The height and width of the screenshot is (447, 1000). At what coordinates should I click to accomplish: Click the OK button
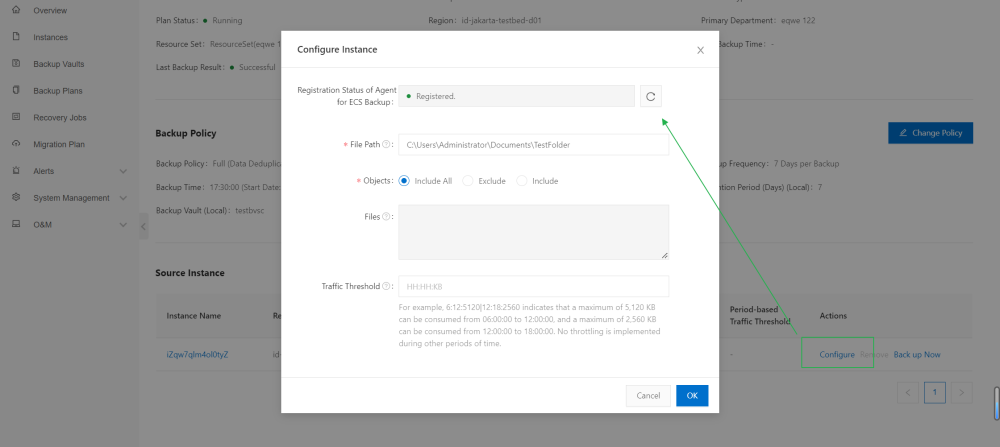click(692, 395)
